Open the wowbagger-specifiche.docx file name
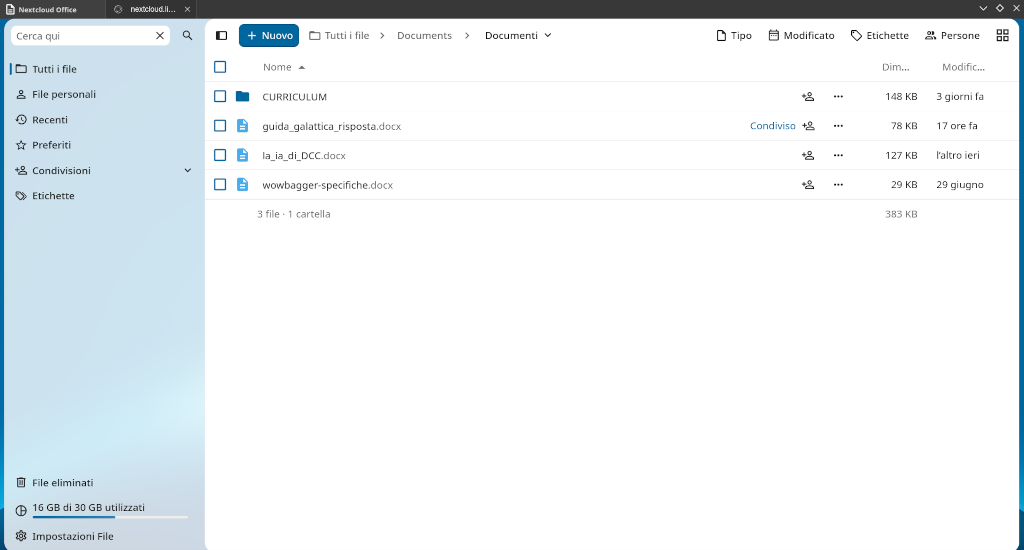The image size is (1024, 550). tap(328, 185)
